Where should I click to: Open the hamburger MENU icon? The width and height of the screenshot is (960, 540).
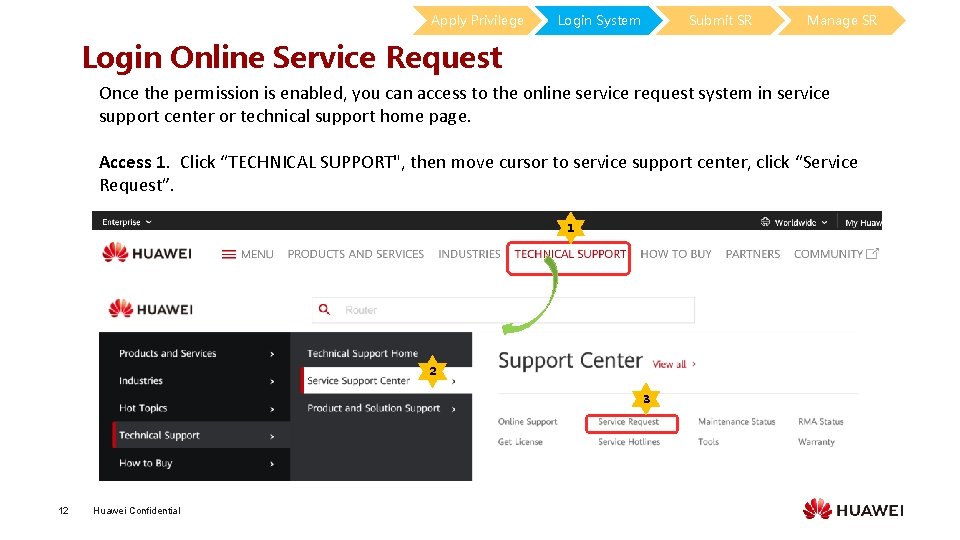228,254
